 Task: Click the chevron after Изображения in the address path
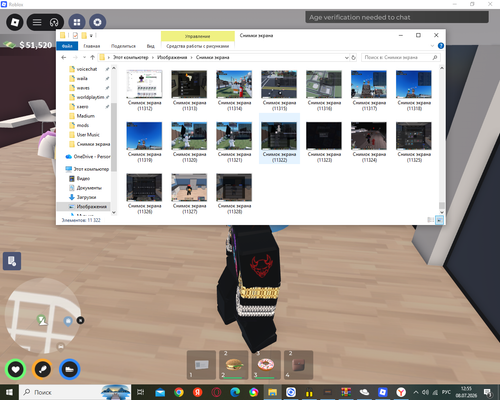point(192,57)
